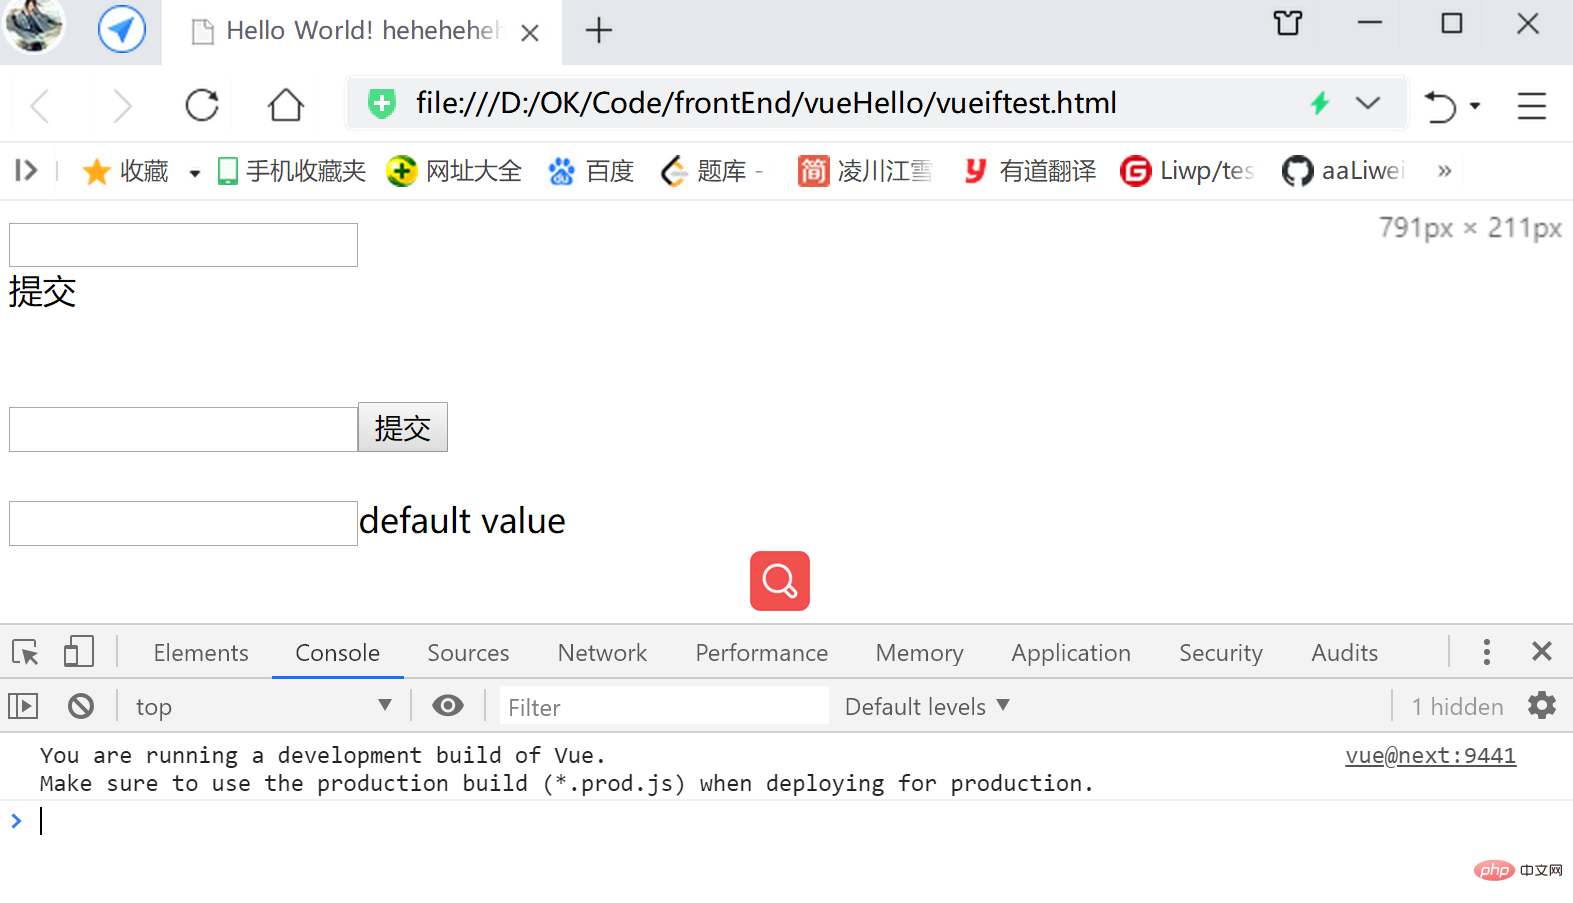This screenshot has width=1573, height=903.
Task: Click the user avatar in the title bar
Action: [34, 25]
